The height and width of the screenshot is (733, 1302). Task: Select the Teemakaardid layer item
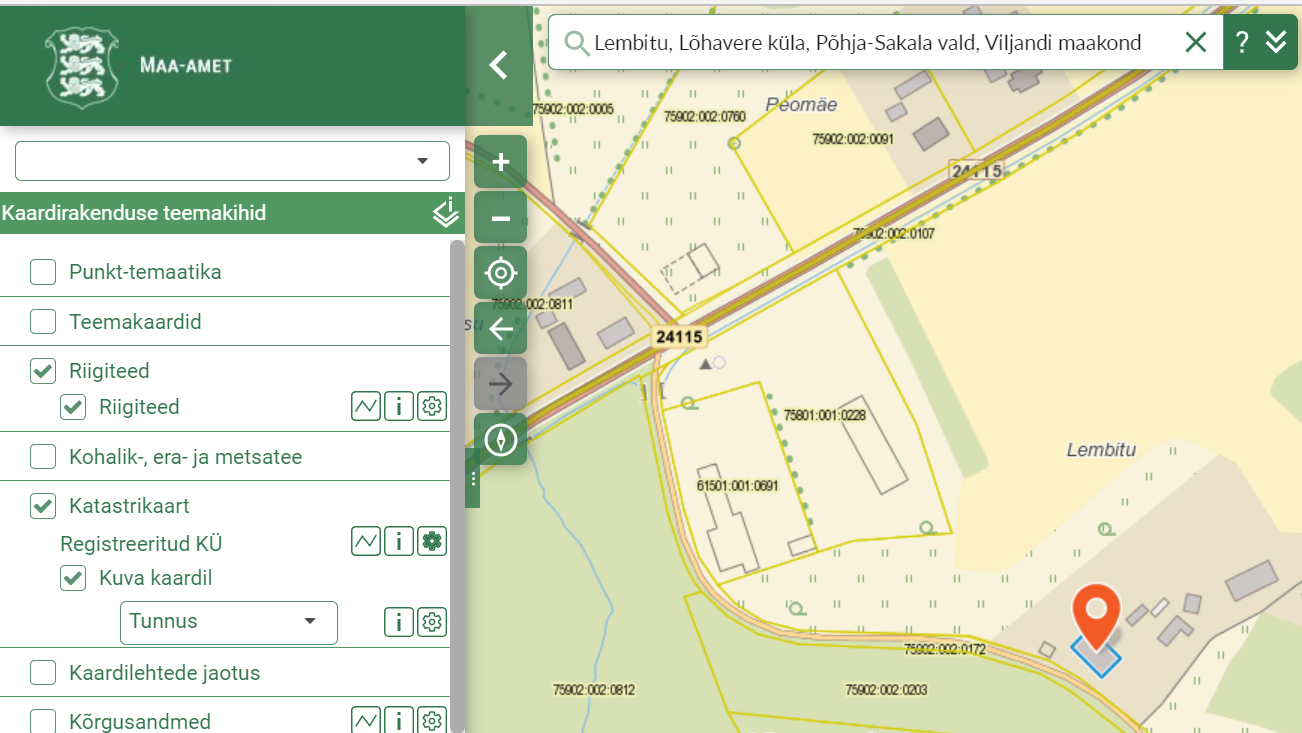point(225,322)
